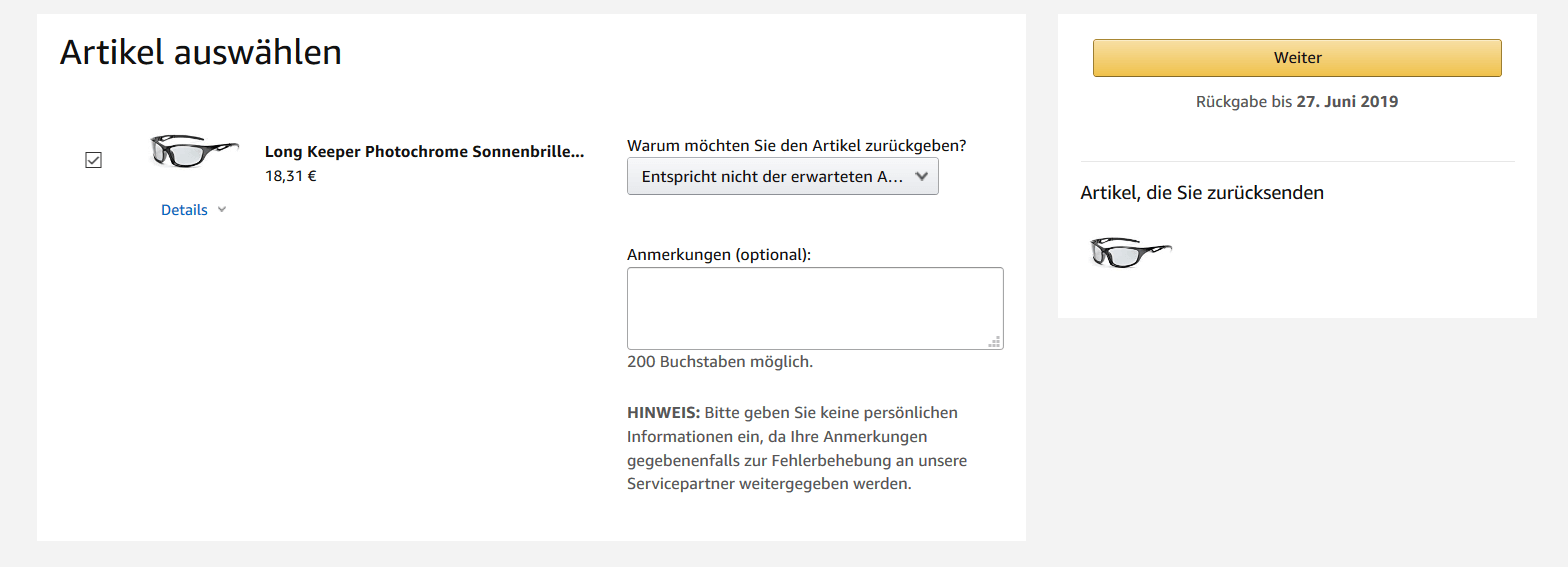1568x567 pixels.
Task: Click the Details link under the product
Action: [x=184, y=210]
